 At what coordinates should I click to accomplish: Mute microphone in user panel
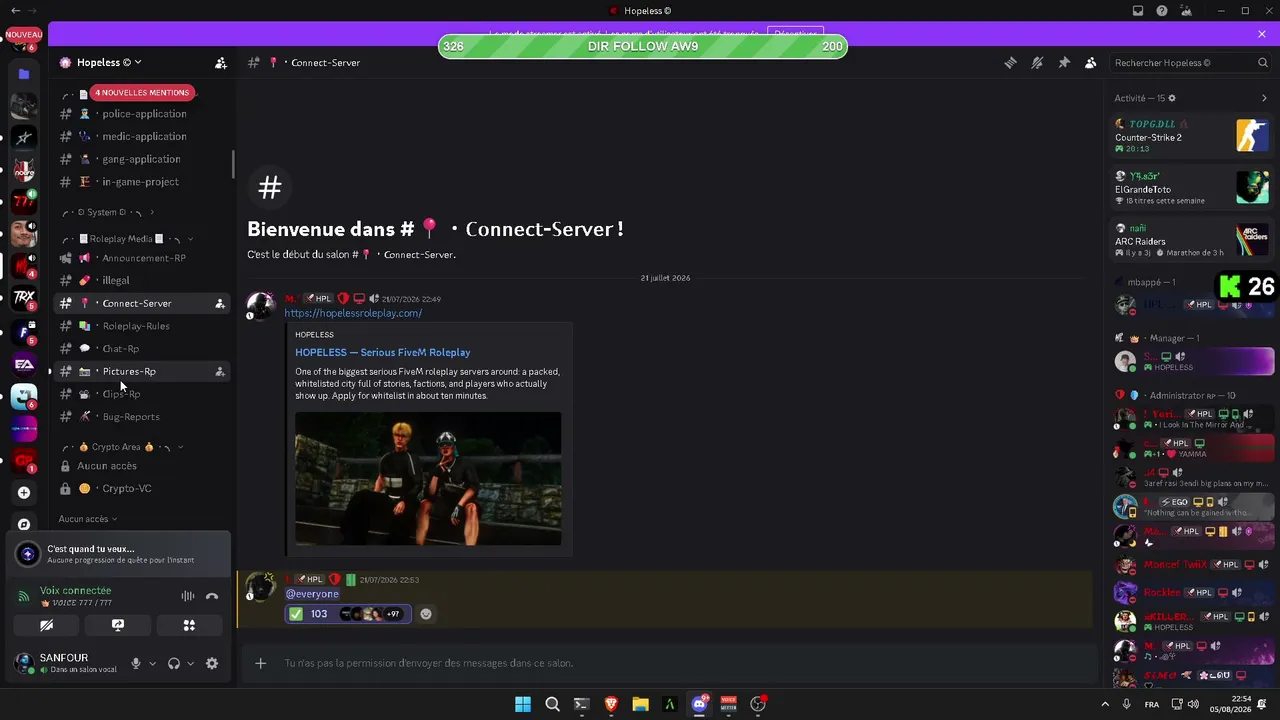(x=136, y=663)
